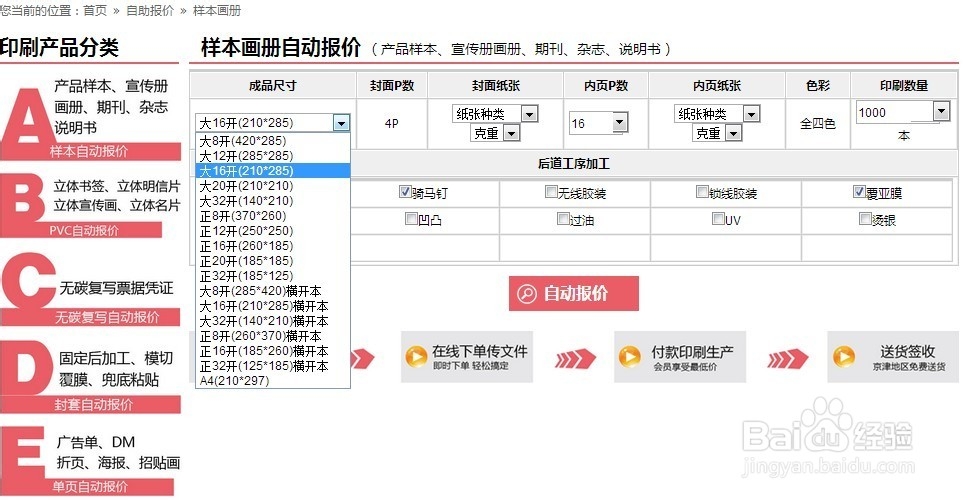
Task: Click the 送货签收 step banner
Action: click(893, 356)
